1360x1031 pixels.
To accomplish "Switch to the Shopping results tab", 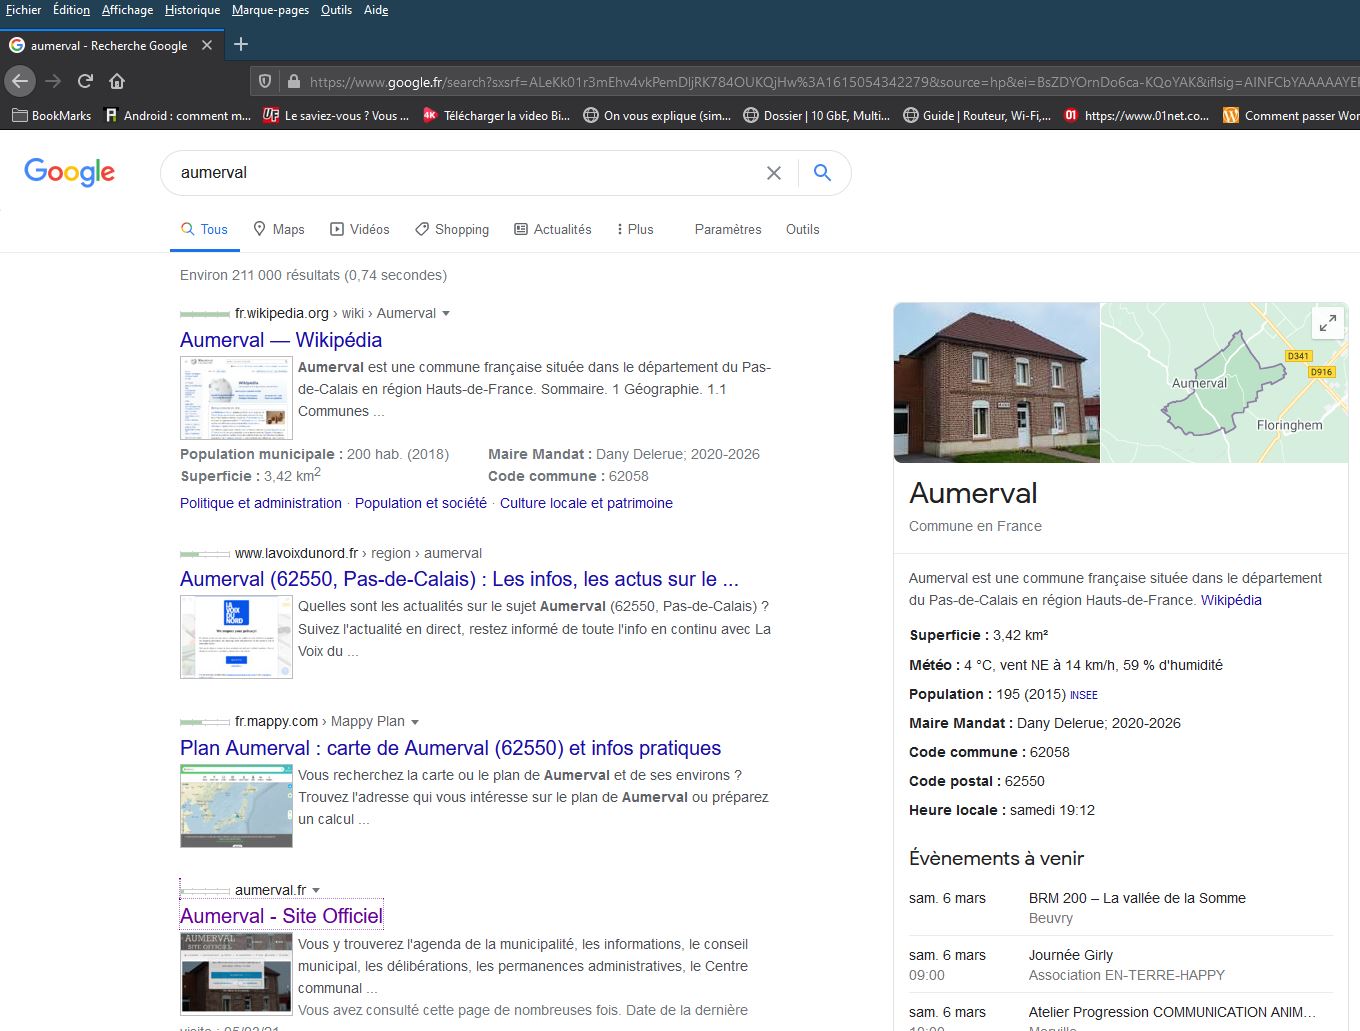I will point(452,229).
